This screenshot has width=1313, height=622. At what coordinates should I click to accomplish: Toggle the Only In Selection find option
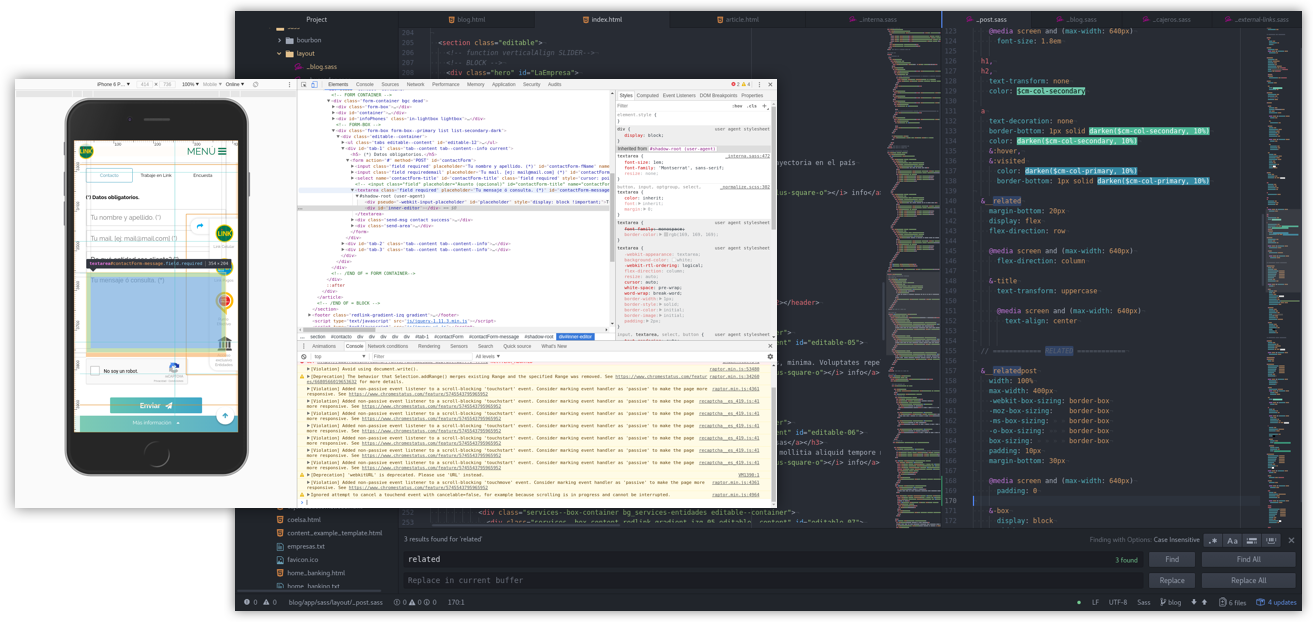click(x=1253, y=540)
